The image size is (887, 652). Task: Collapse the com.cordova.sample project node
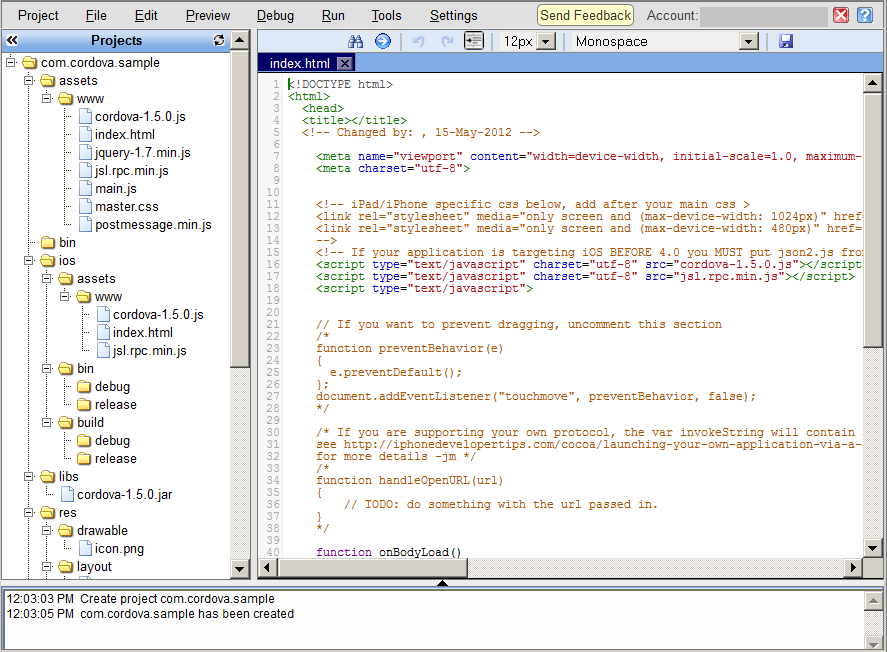pyautogui.click(x=11, y=62)
